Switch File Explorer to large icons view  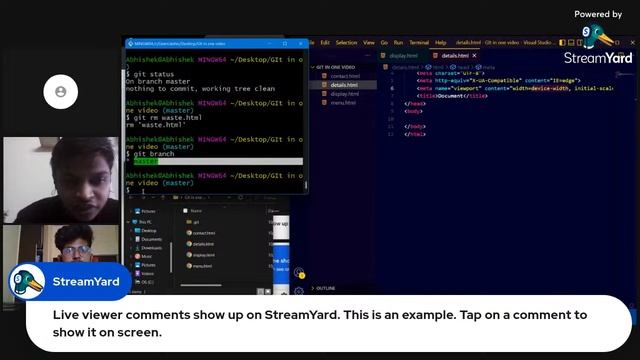(268, 291)
